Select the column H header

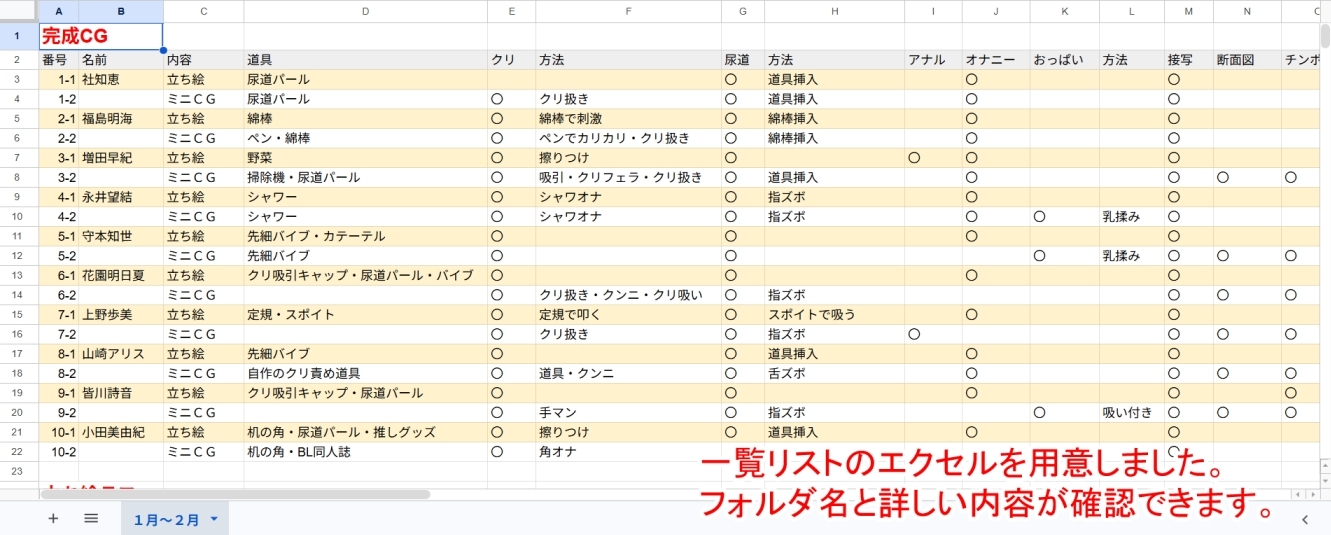[x=834, y=11]
